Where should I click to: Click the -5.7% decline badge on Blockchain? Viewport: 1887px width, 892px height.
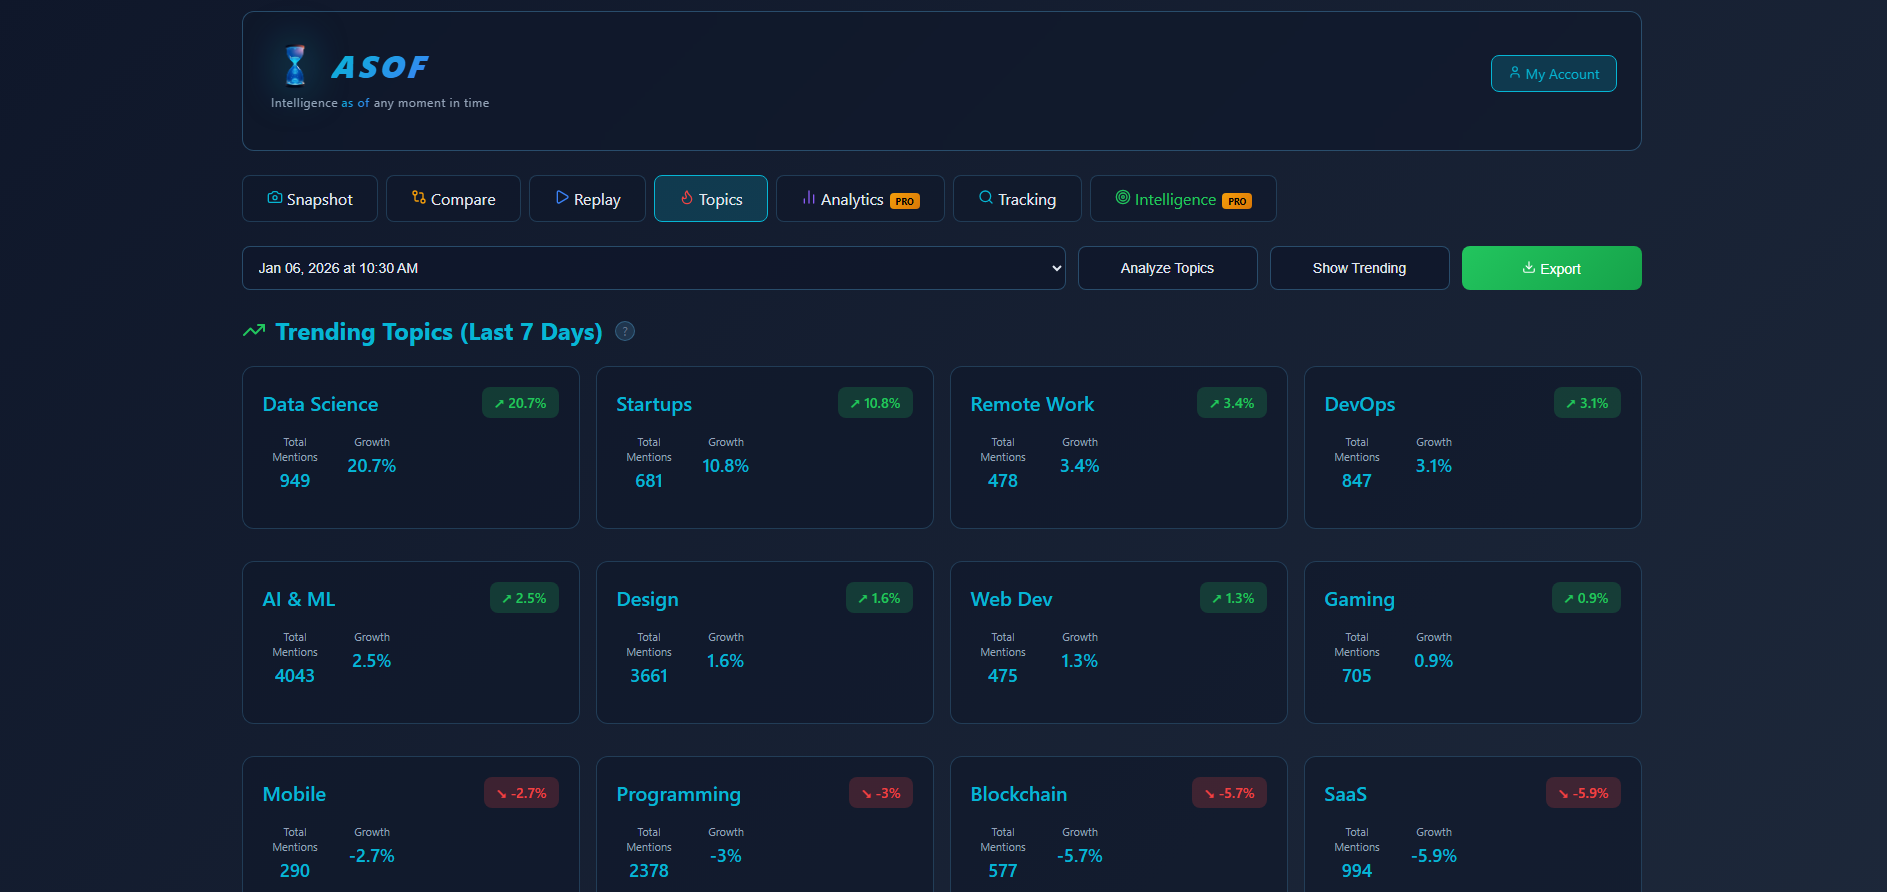(1229, 793)
